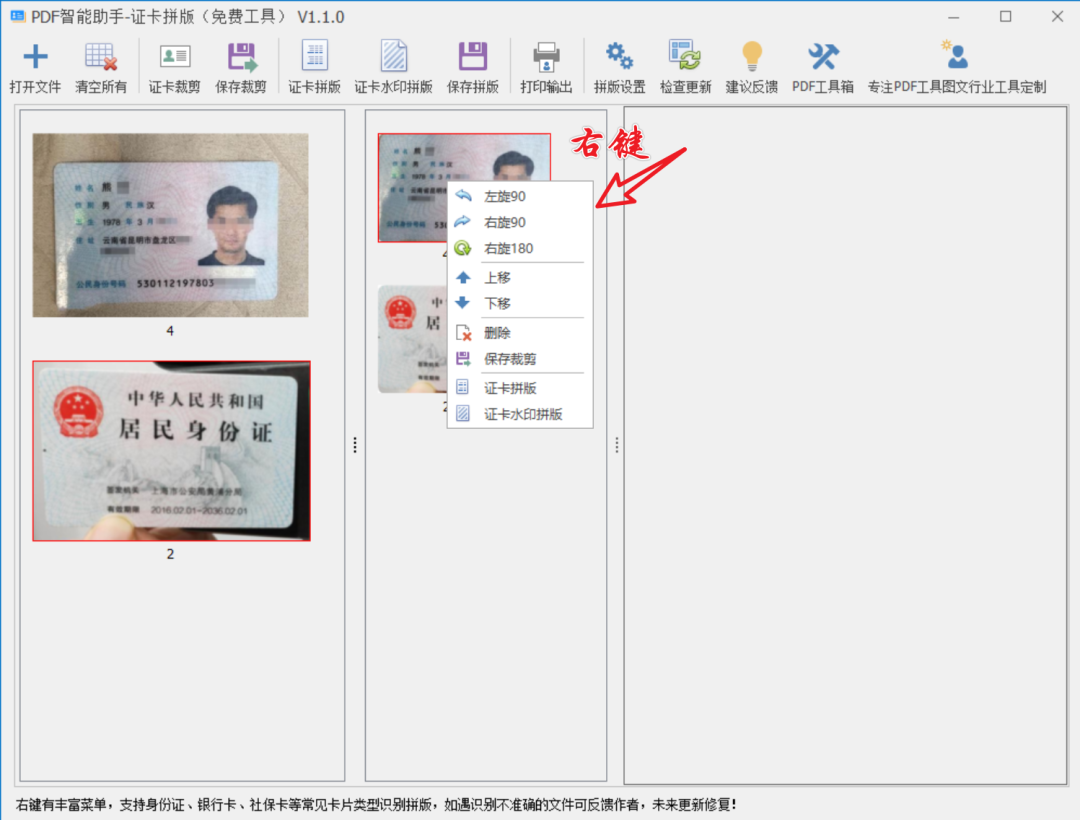Click the 证卡水印拼版 watermark layout icon
Viewport: 1080px width, 820px height.
coord(393,58)
